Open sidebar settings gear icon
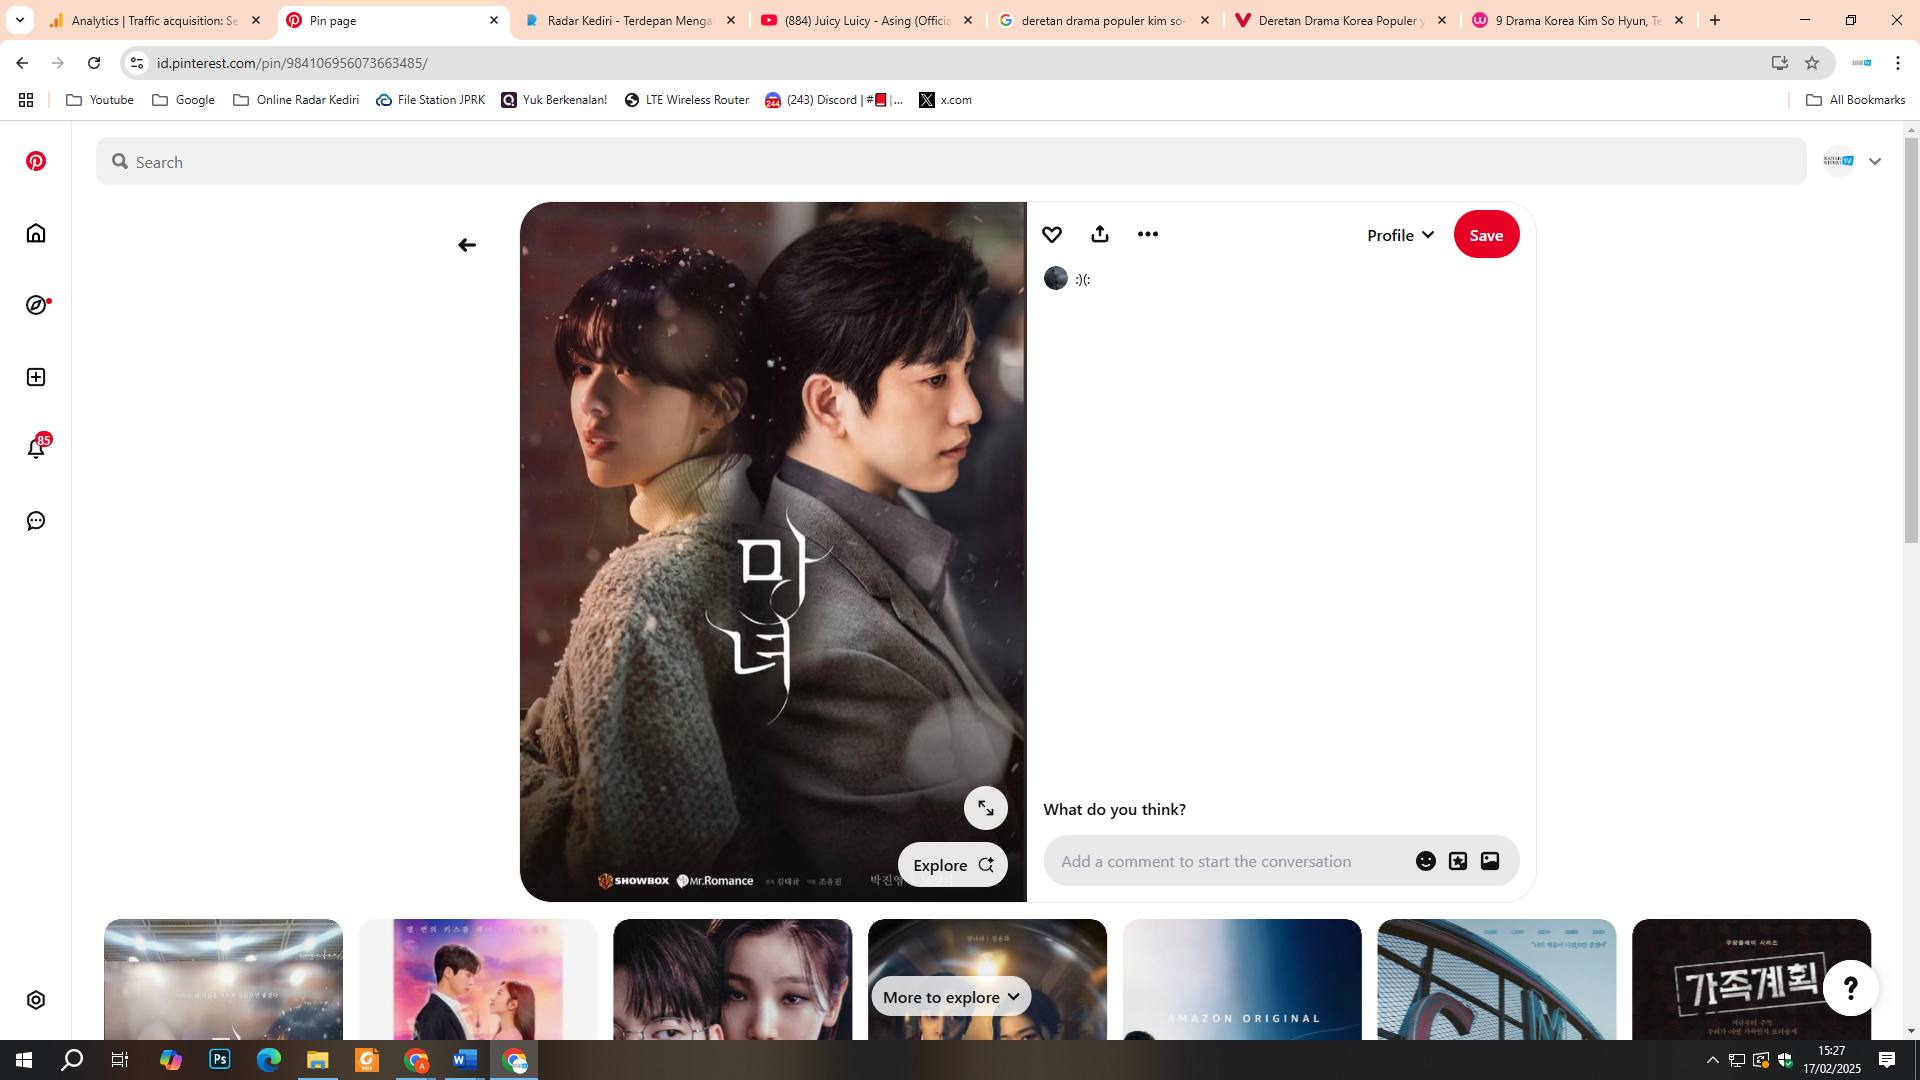1920x1080 pixels. click(36, 1000)
